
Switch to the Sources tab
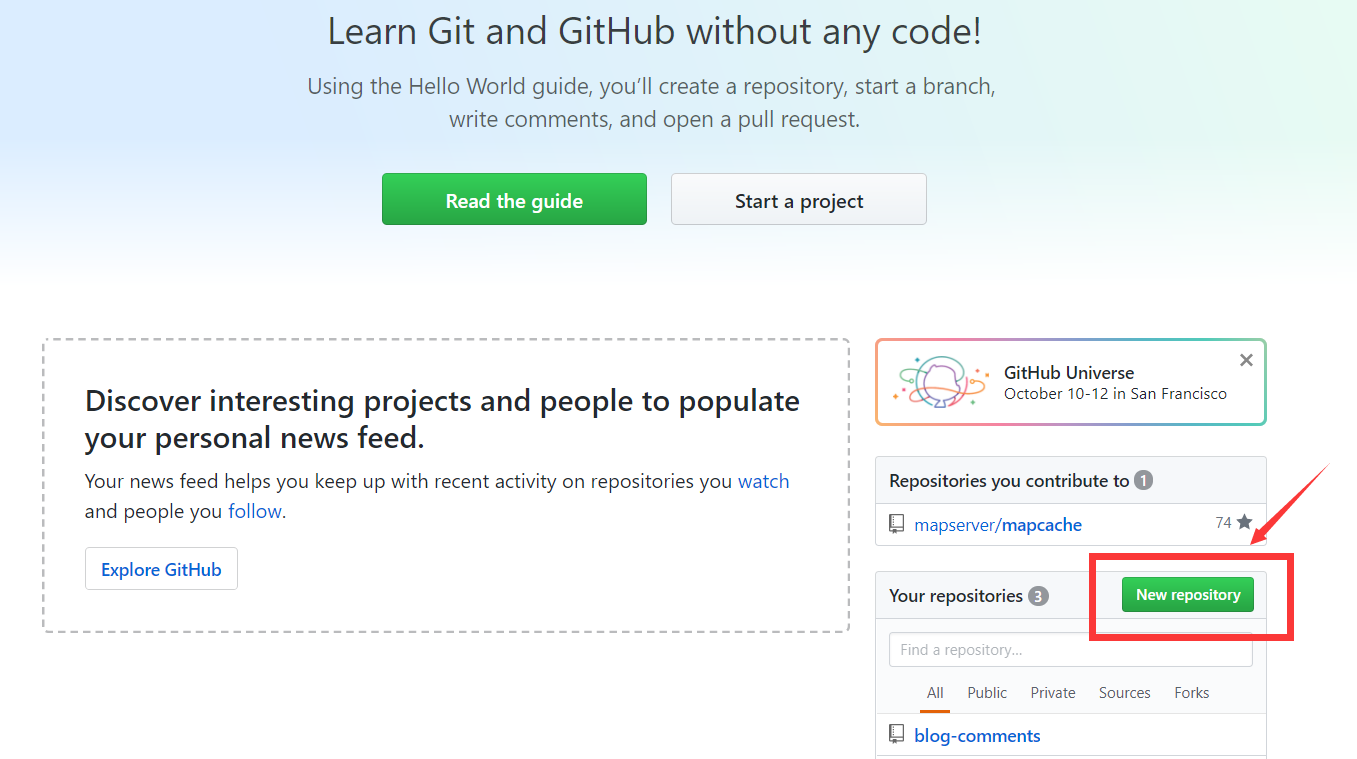tap(1125, 692)
